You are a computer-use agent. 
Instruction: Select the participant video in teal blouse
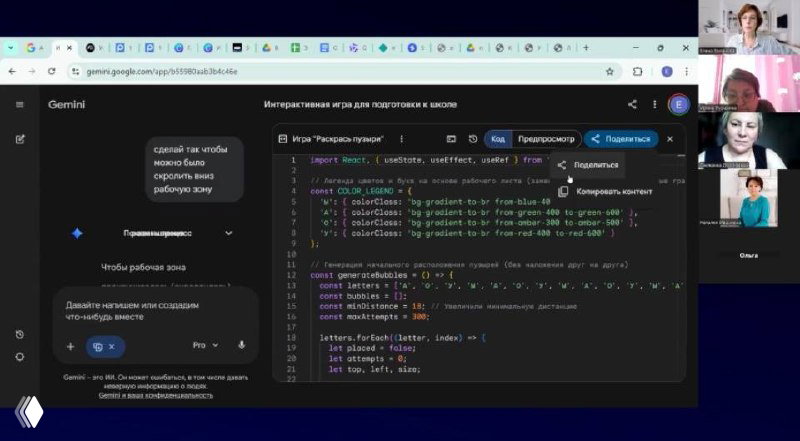pyautogui.click(x=748, y=198)
